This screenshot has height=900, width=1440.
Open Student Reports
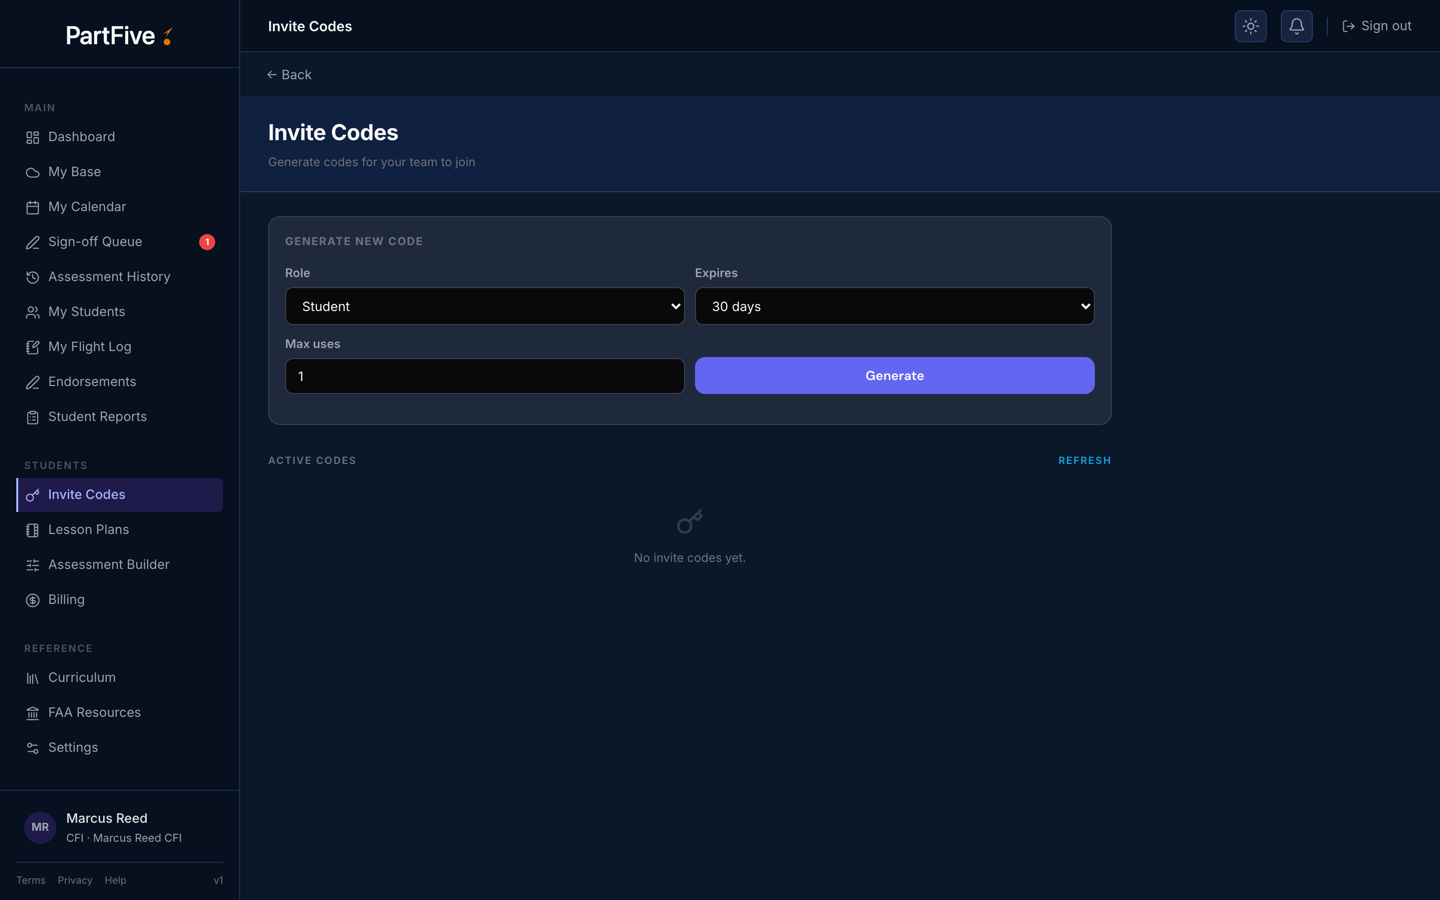[120, 417]
